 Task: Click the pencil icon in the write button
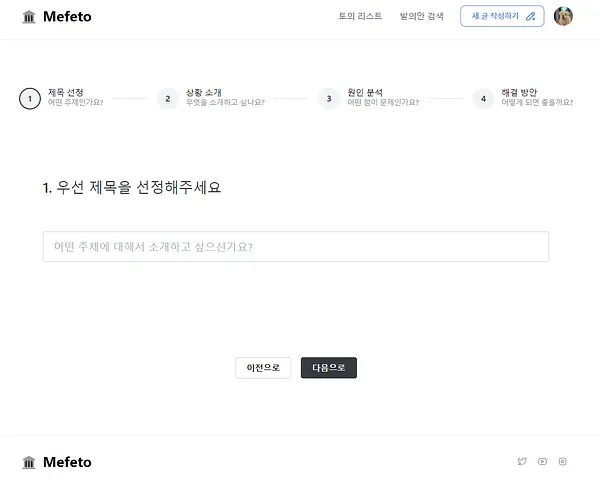531,16
